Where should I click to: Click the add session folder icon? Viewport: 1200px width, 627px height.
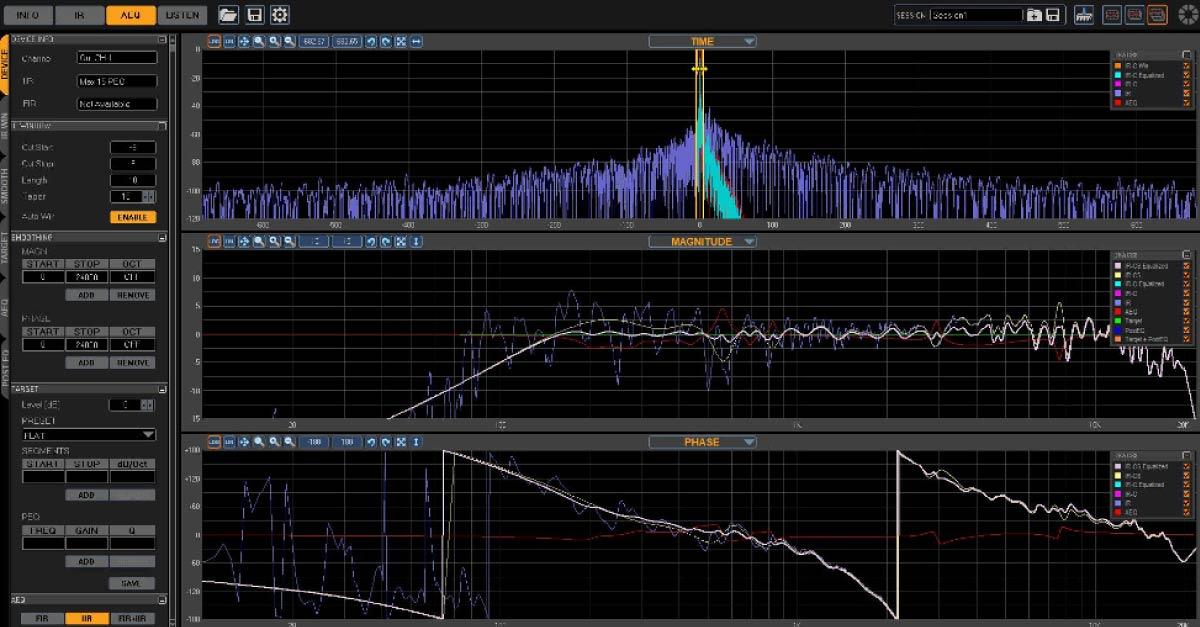pos(1035,15)
